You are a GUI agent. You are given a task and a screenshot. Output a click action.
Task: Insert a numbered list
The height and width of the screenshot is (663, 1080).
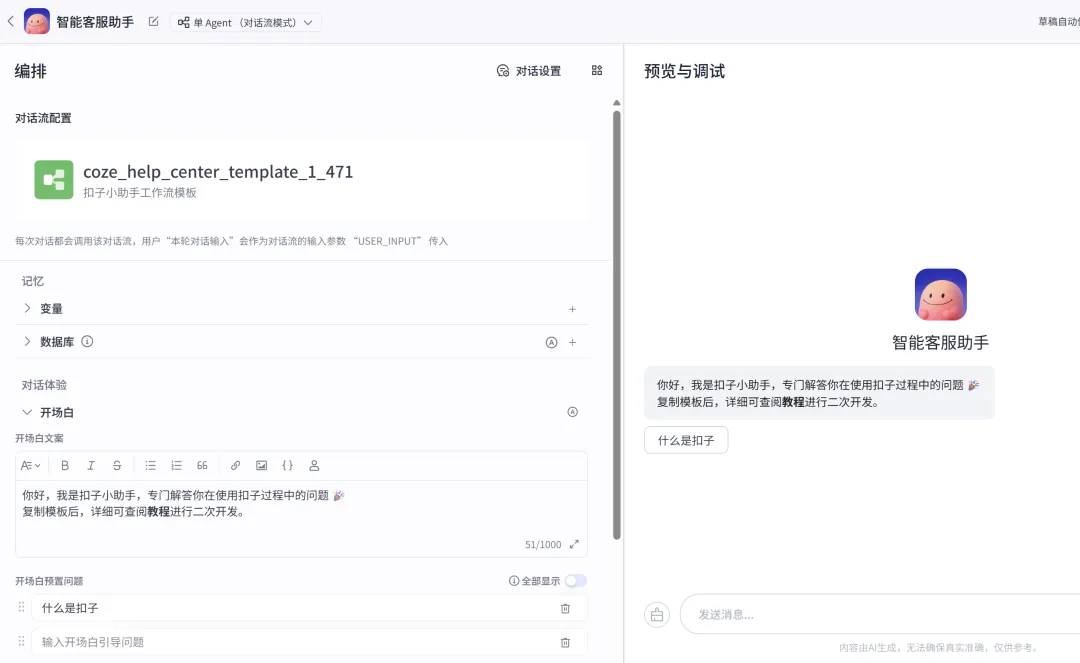pos(176,465)
